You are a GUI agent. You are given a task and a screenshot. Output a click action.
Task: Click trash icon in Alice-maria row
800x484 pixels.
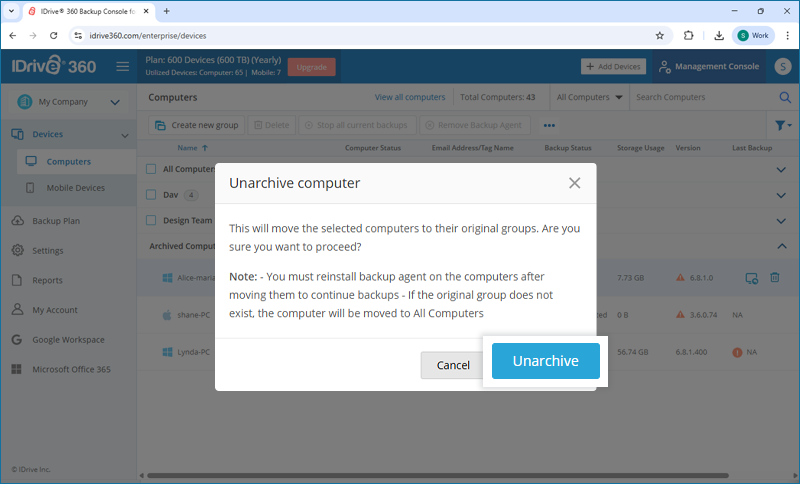pos(774,277)
